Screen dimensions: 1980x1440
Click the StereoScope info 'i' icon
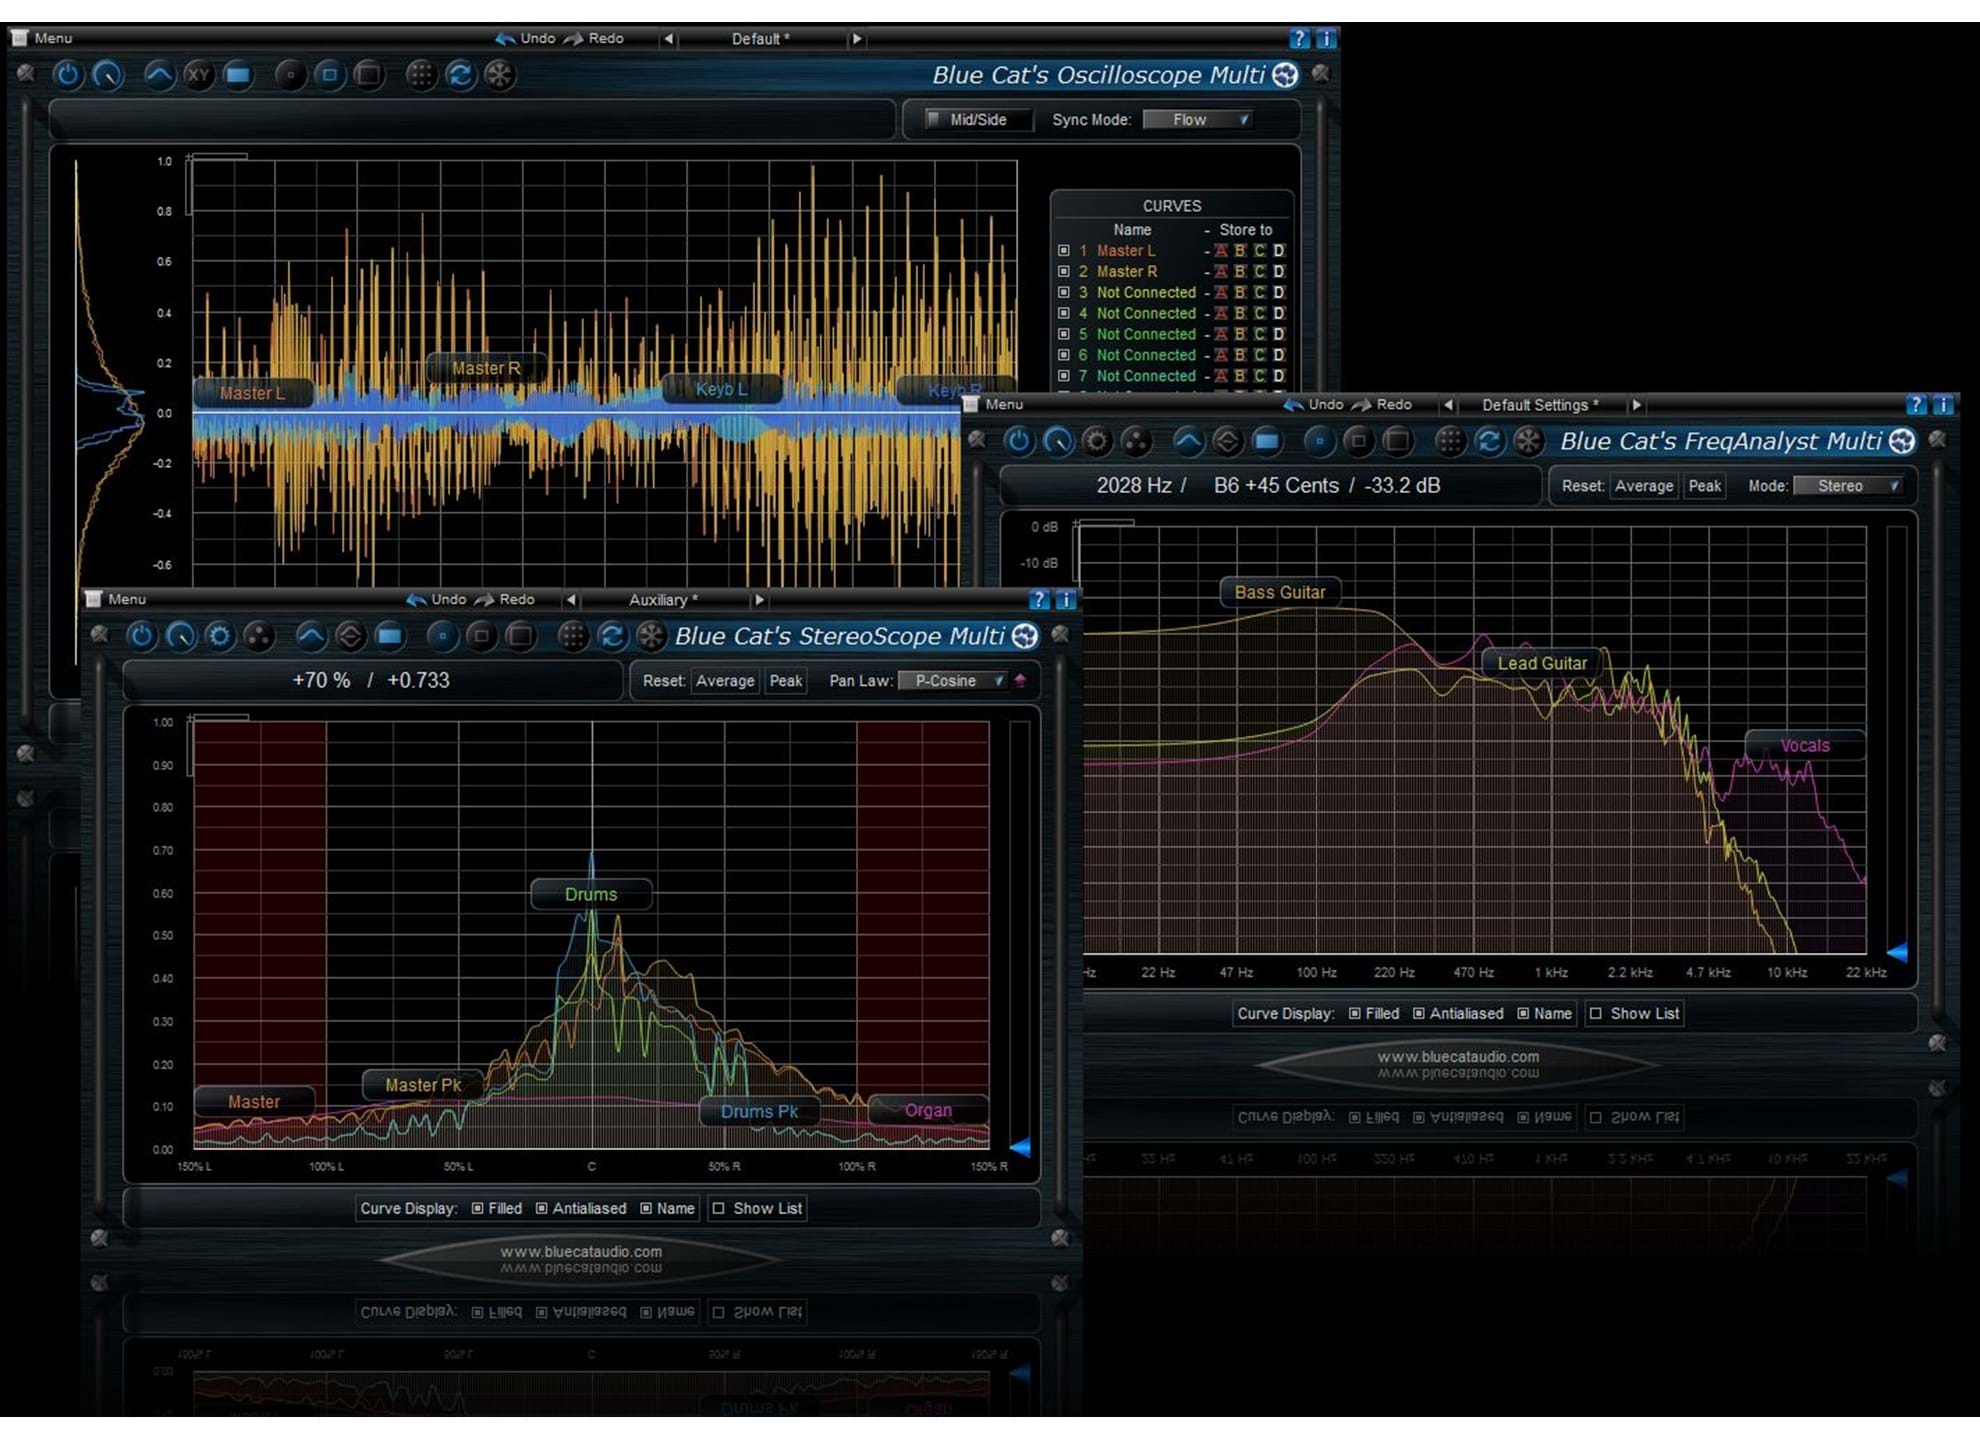pos(1066,599)
